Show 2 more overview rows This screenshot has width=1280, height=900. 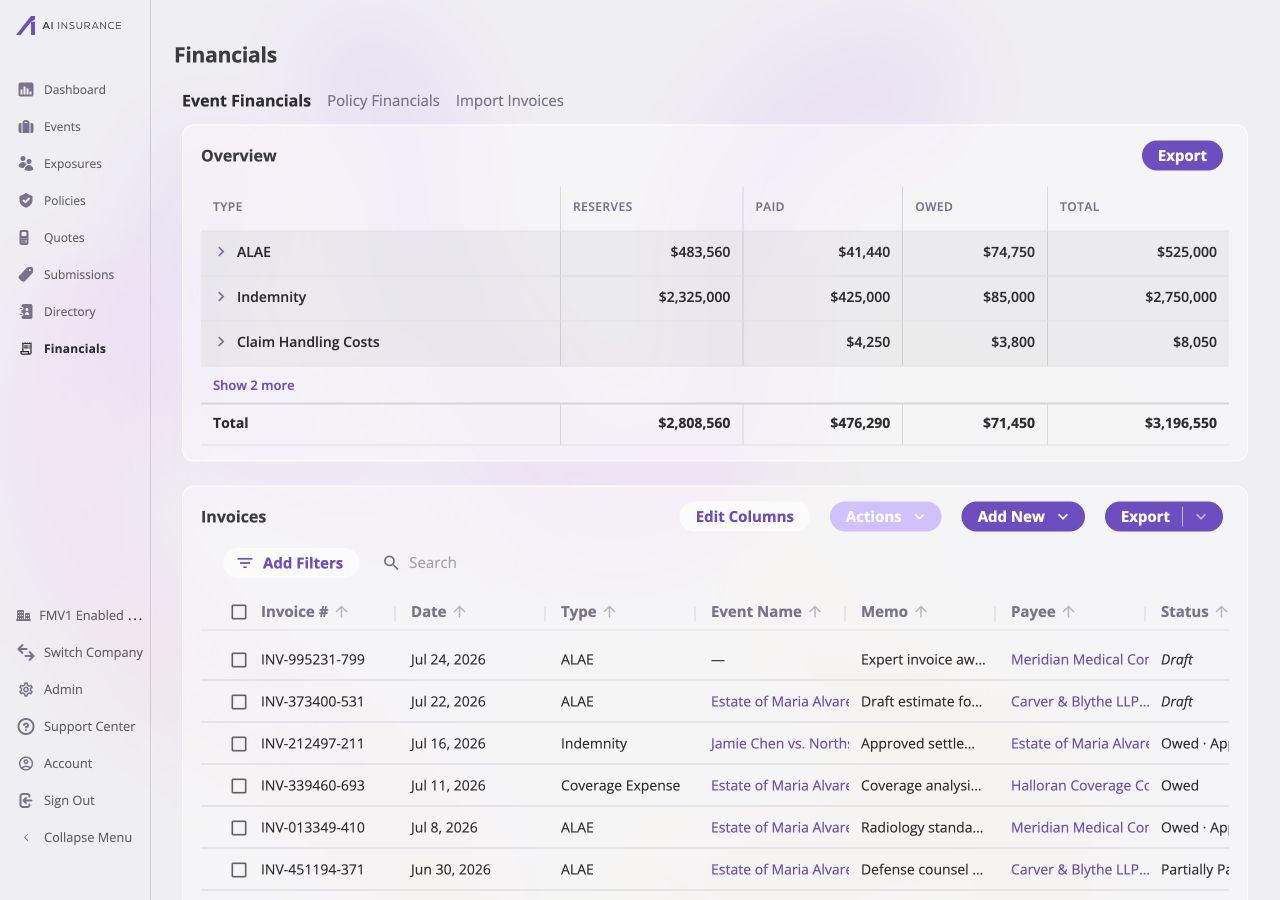tap(253, 385)
